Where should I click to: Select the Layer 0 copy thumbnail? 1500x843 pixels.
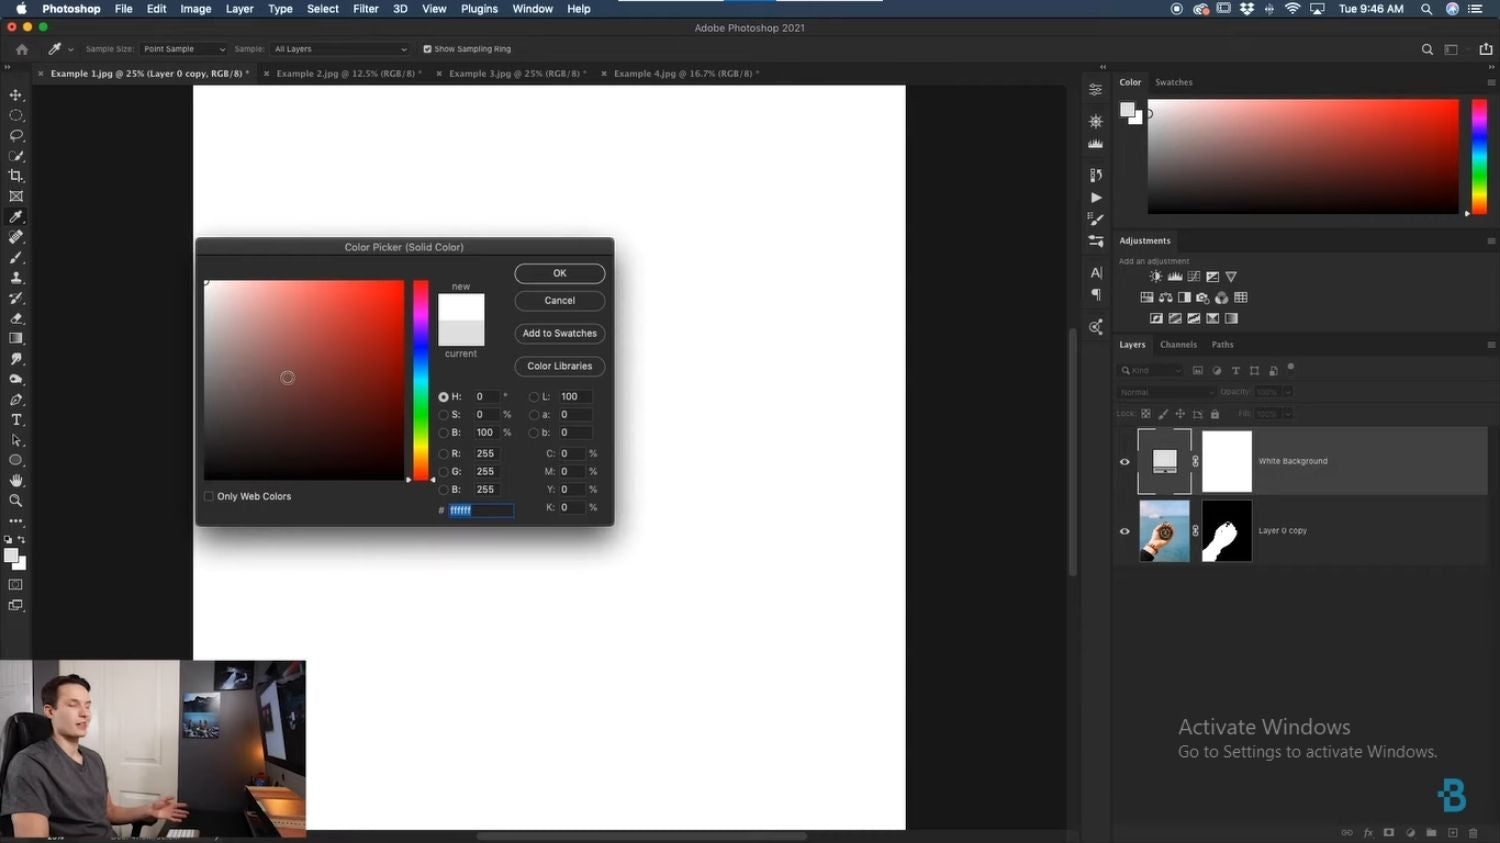tap(1164, 530)
